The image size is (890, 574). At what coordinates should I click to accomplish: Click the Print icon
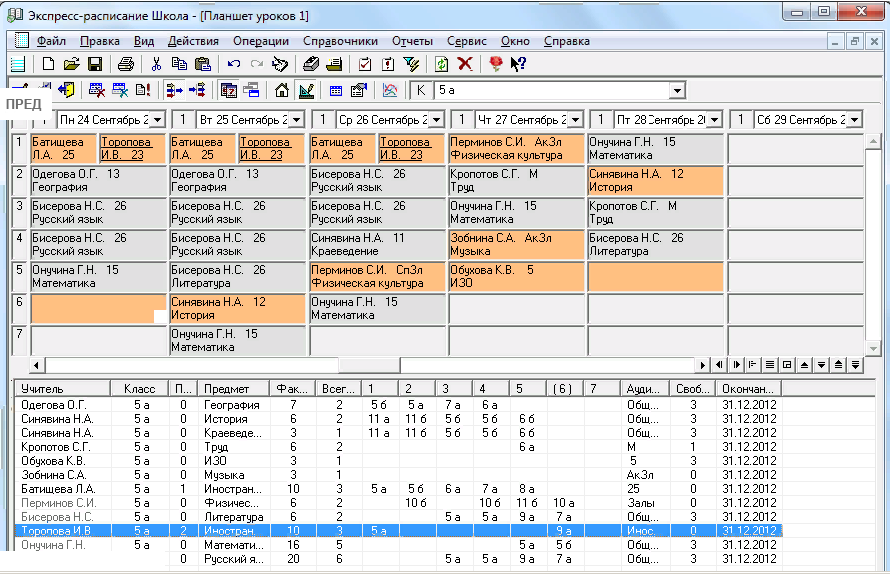coord(126,64)
